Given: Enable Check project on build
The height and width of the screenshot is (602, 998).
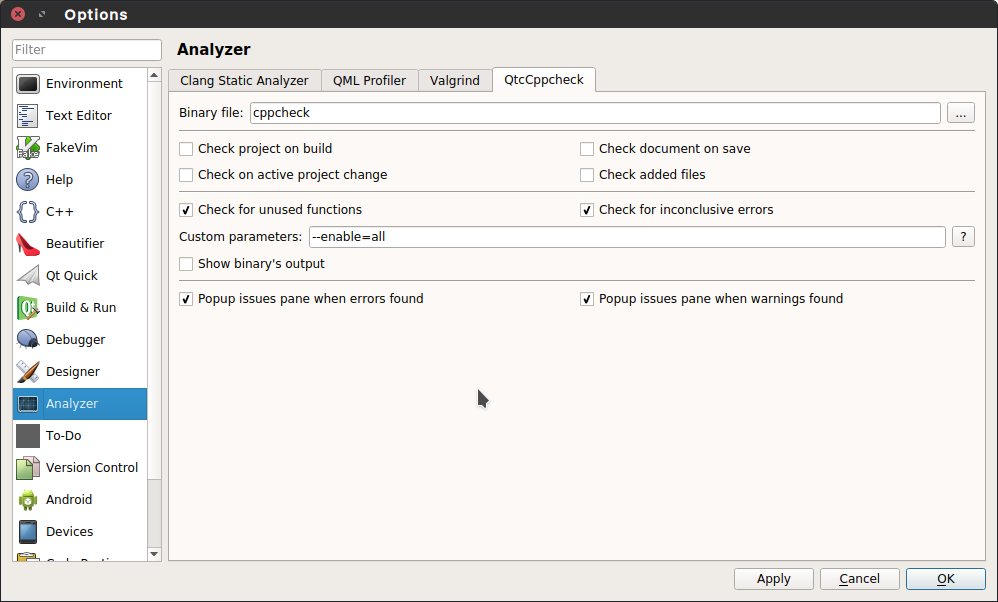Looking at the screenshot, I should tap(186, 149).
